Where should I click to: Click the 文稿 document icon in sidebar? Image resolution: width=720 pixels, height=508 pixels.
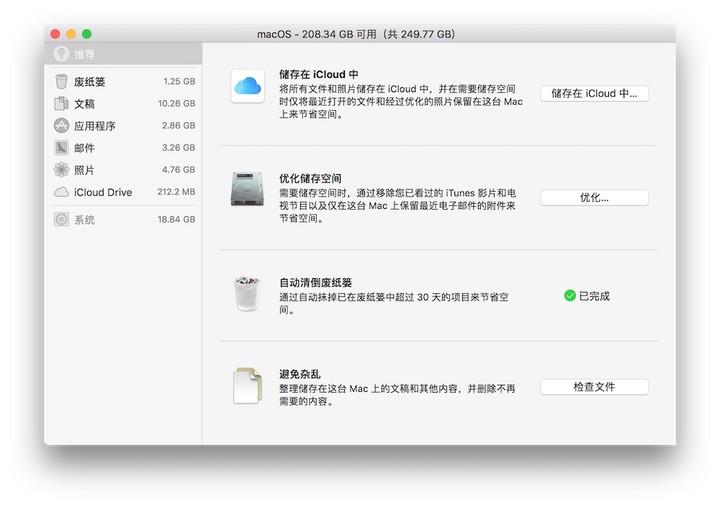click(x=62, y=104)
